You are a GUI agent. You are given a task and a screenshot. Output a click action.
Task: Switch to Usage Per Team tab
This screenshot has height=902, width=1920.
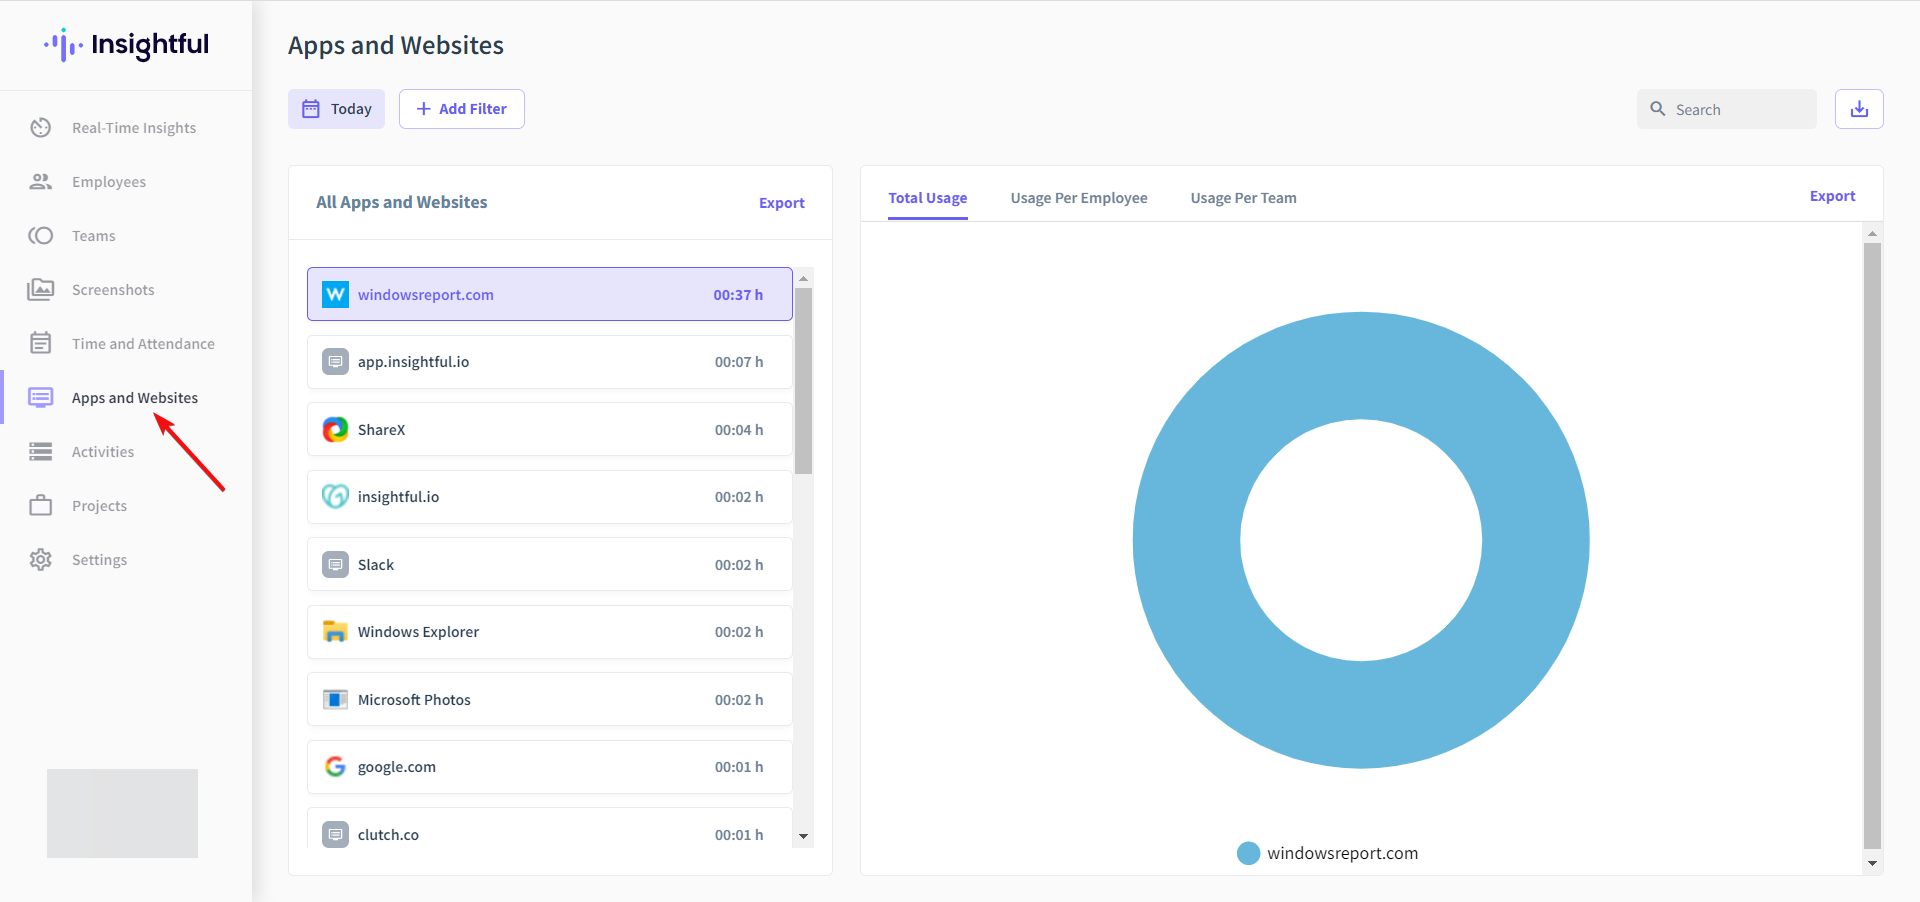1243,198
